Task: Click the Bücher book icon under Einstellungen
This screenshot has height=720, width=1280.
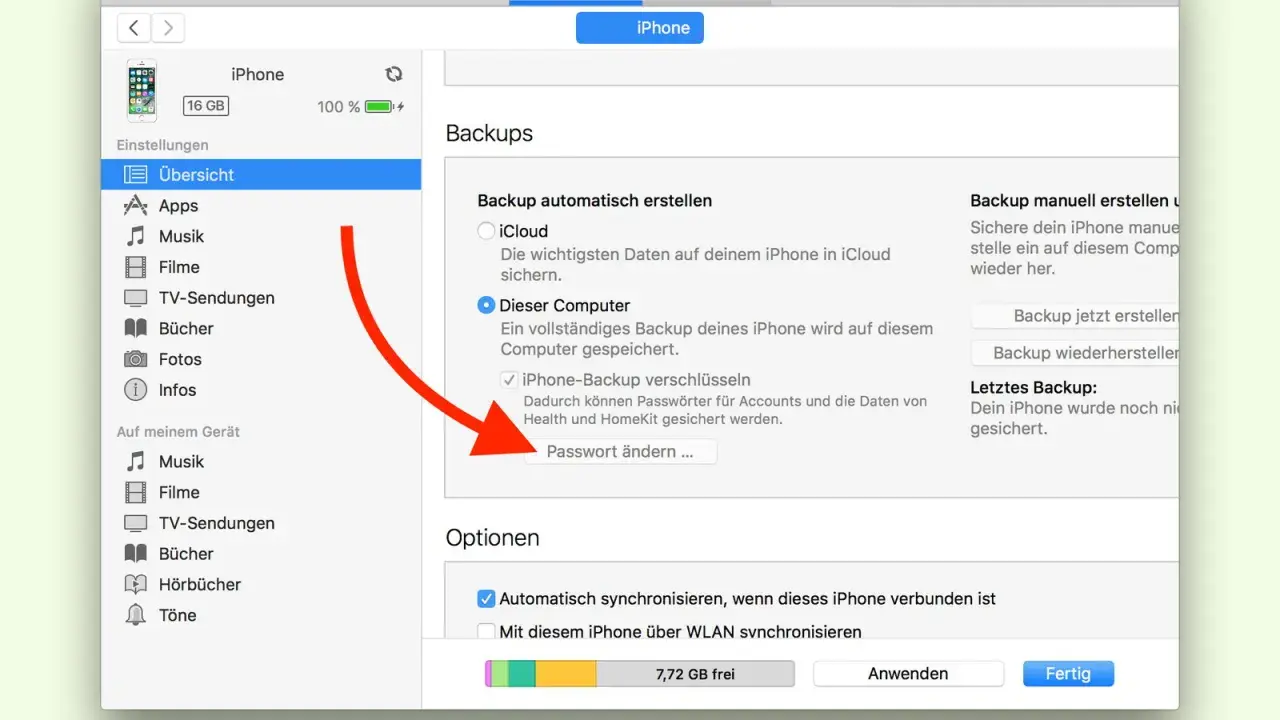Action: click(x=135, y=328)
